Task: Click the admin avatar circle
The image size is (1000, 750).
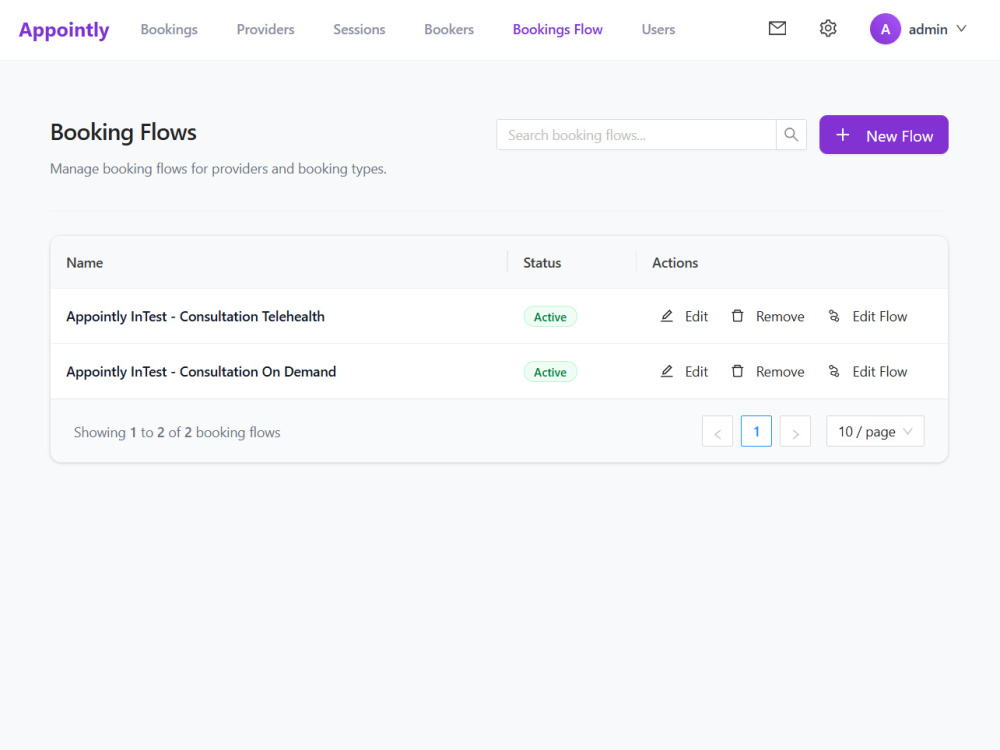Action: tap(885, 29)
